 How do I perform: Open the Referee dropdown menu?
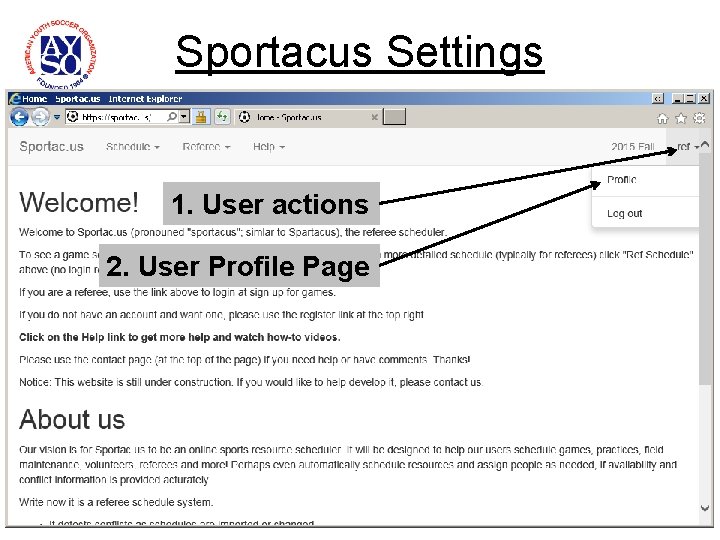point(207,147)
